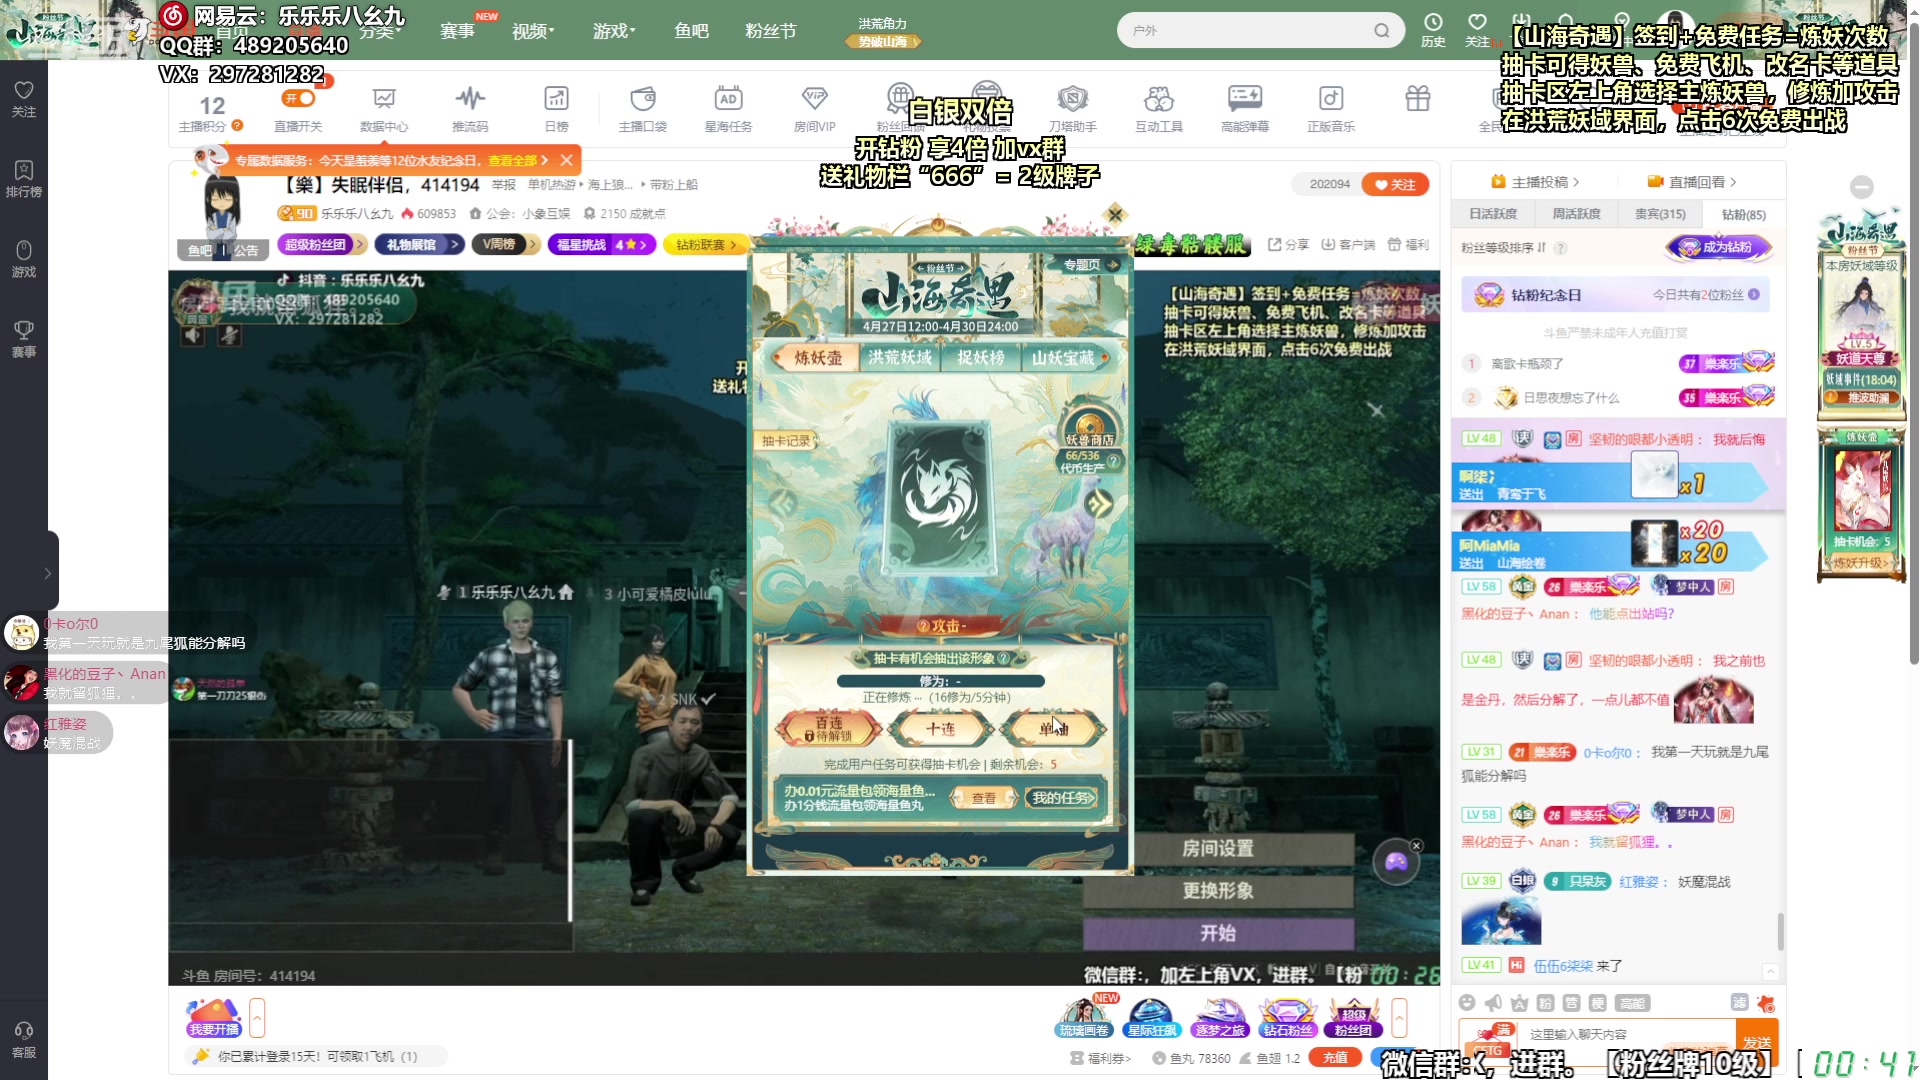Image resolution: width=1920 pixels, height=1080 pixels.
Task: Mute the video player speaker icon
Action: click(x=193, y=335)
